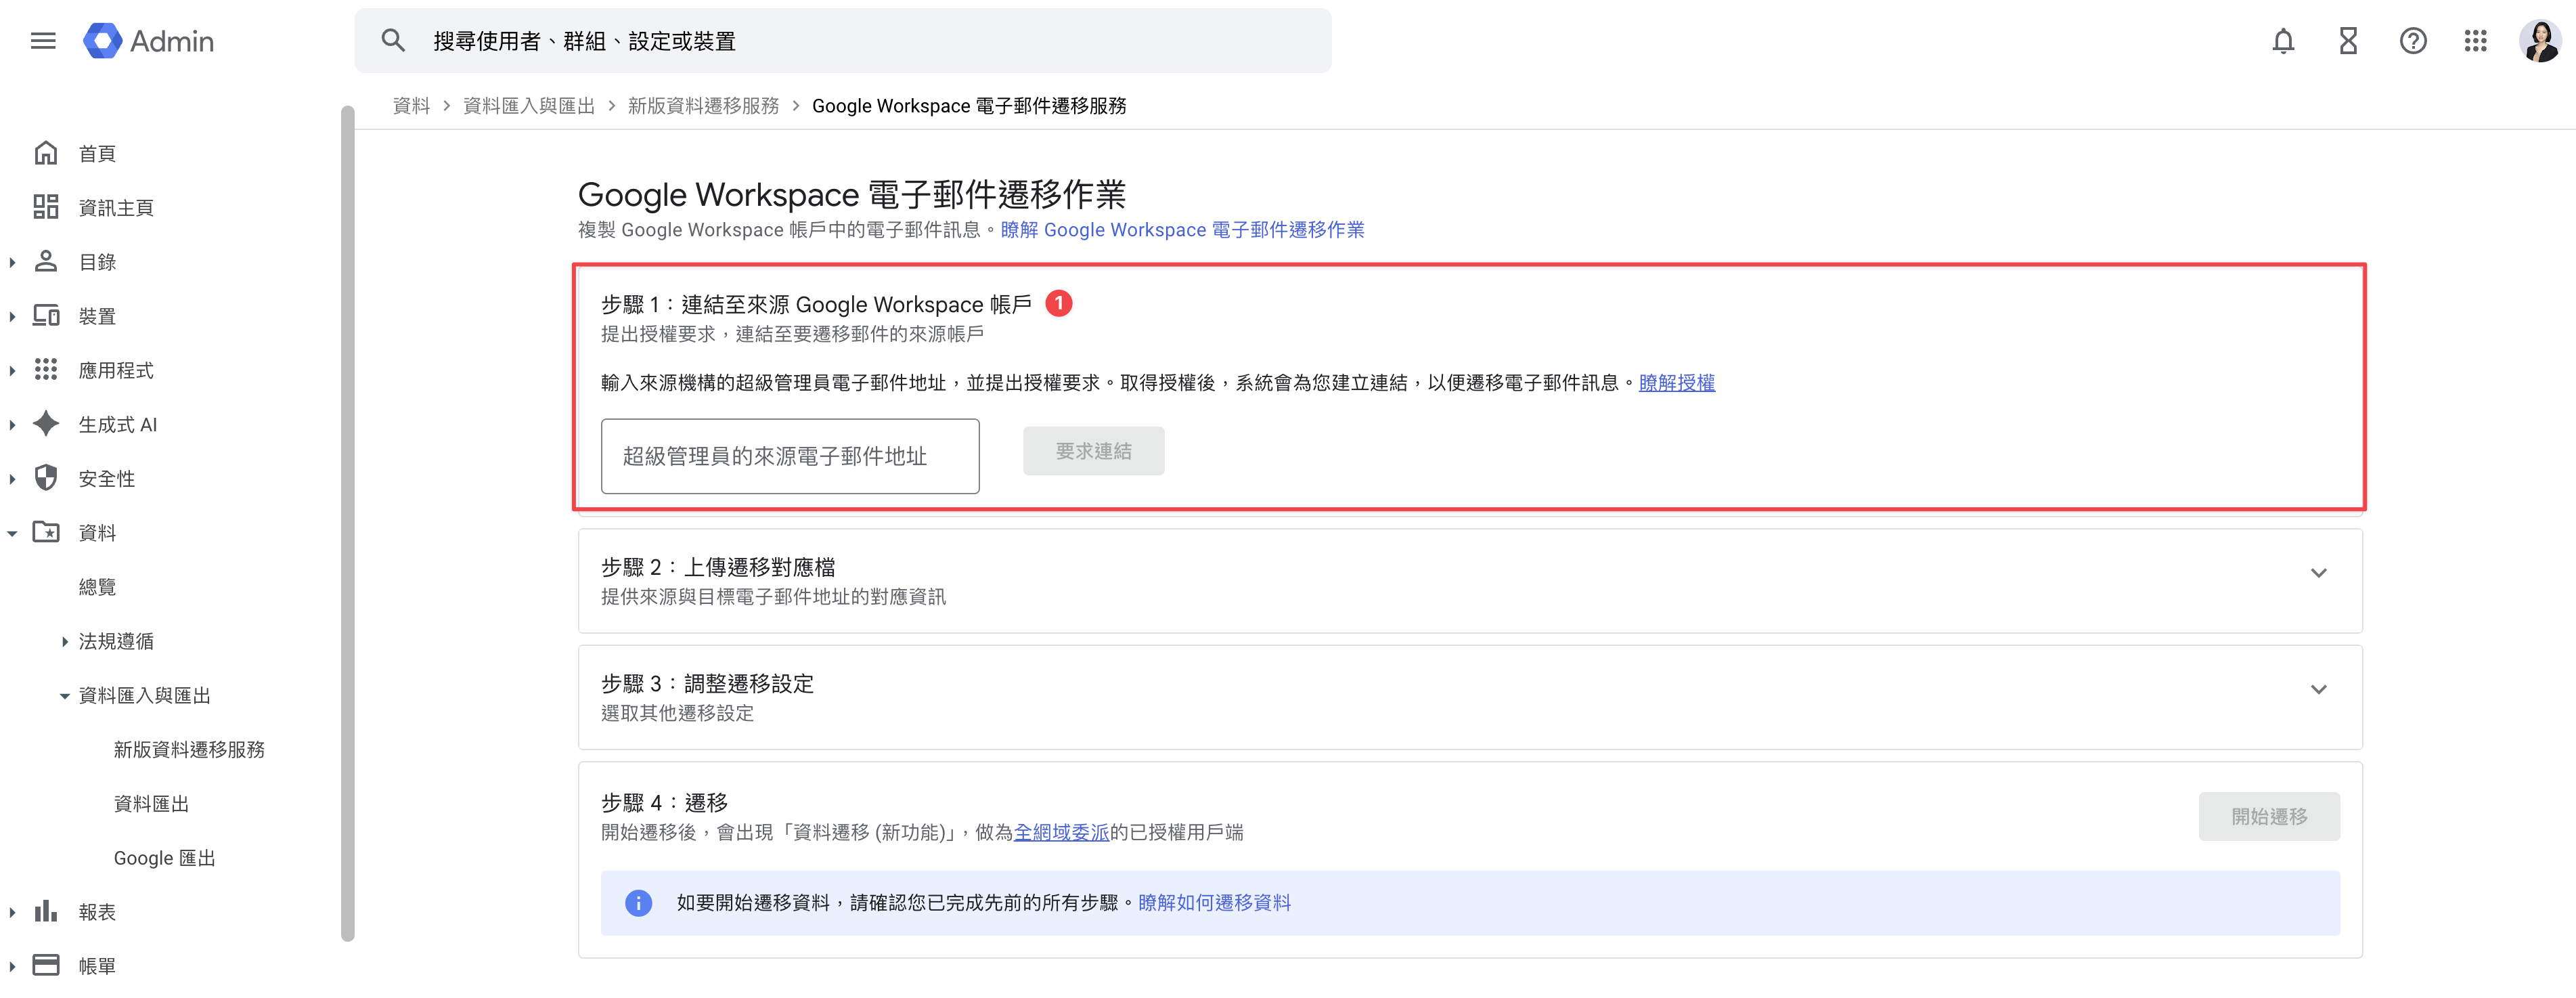Click the 步驟 1 heading text
The image size is (2576, 998).
pyautogui.click(x=816, y=304)
